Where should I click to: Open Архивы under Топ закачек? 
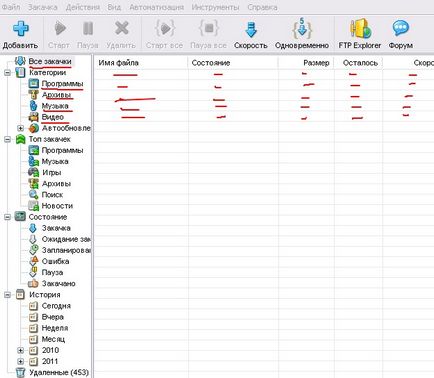tap(56, 184)
